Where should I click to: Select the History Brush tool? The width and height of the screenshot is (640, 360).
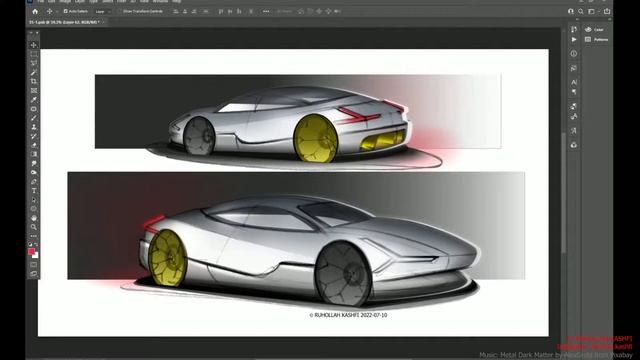(33, 136)
